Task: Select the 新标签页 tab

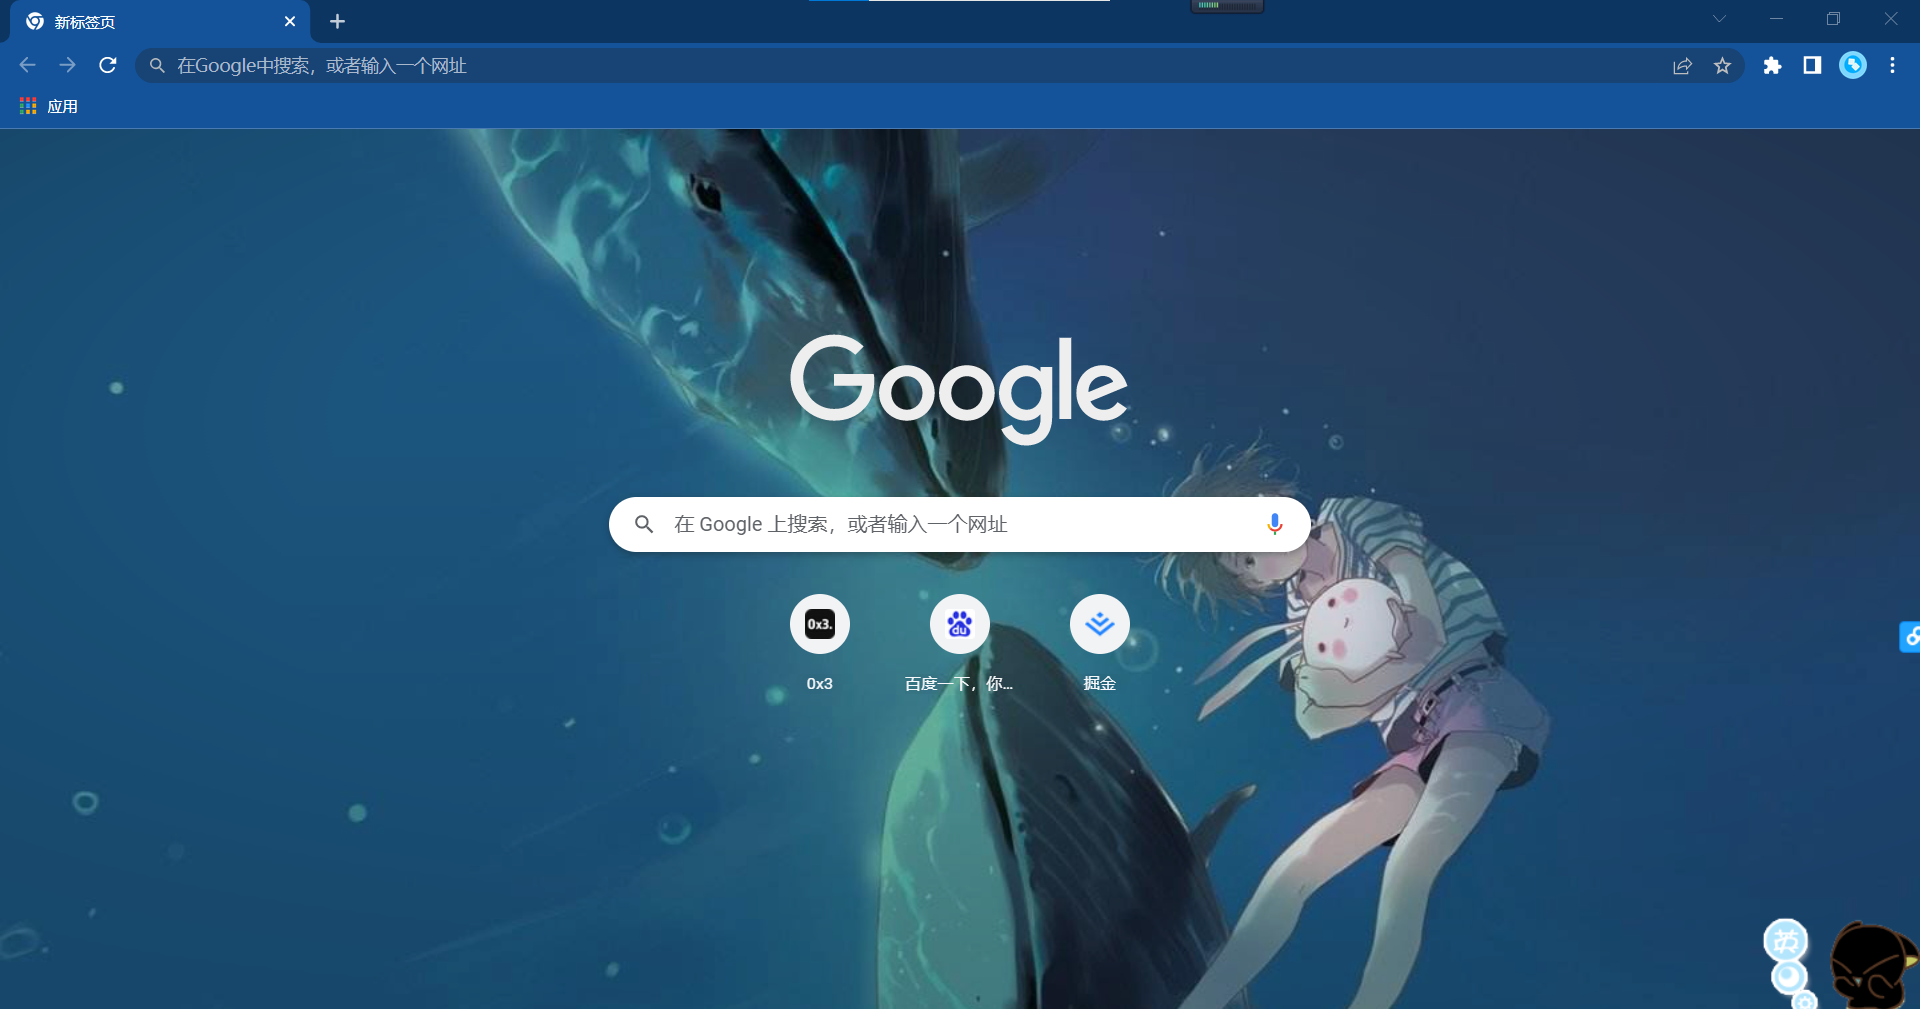Action: (160, 22)
